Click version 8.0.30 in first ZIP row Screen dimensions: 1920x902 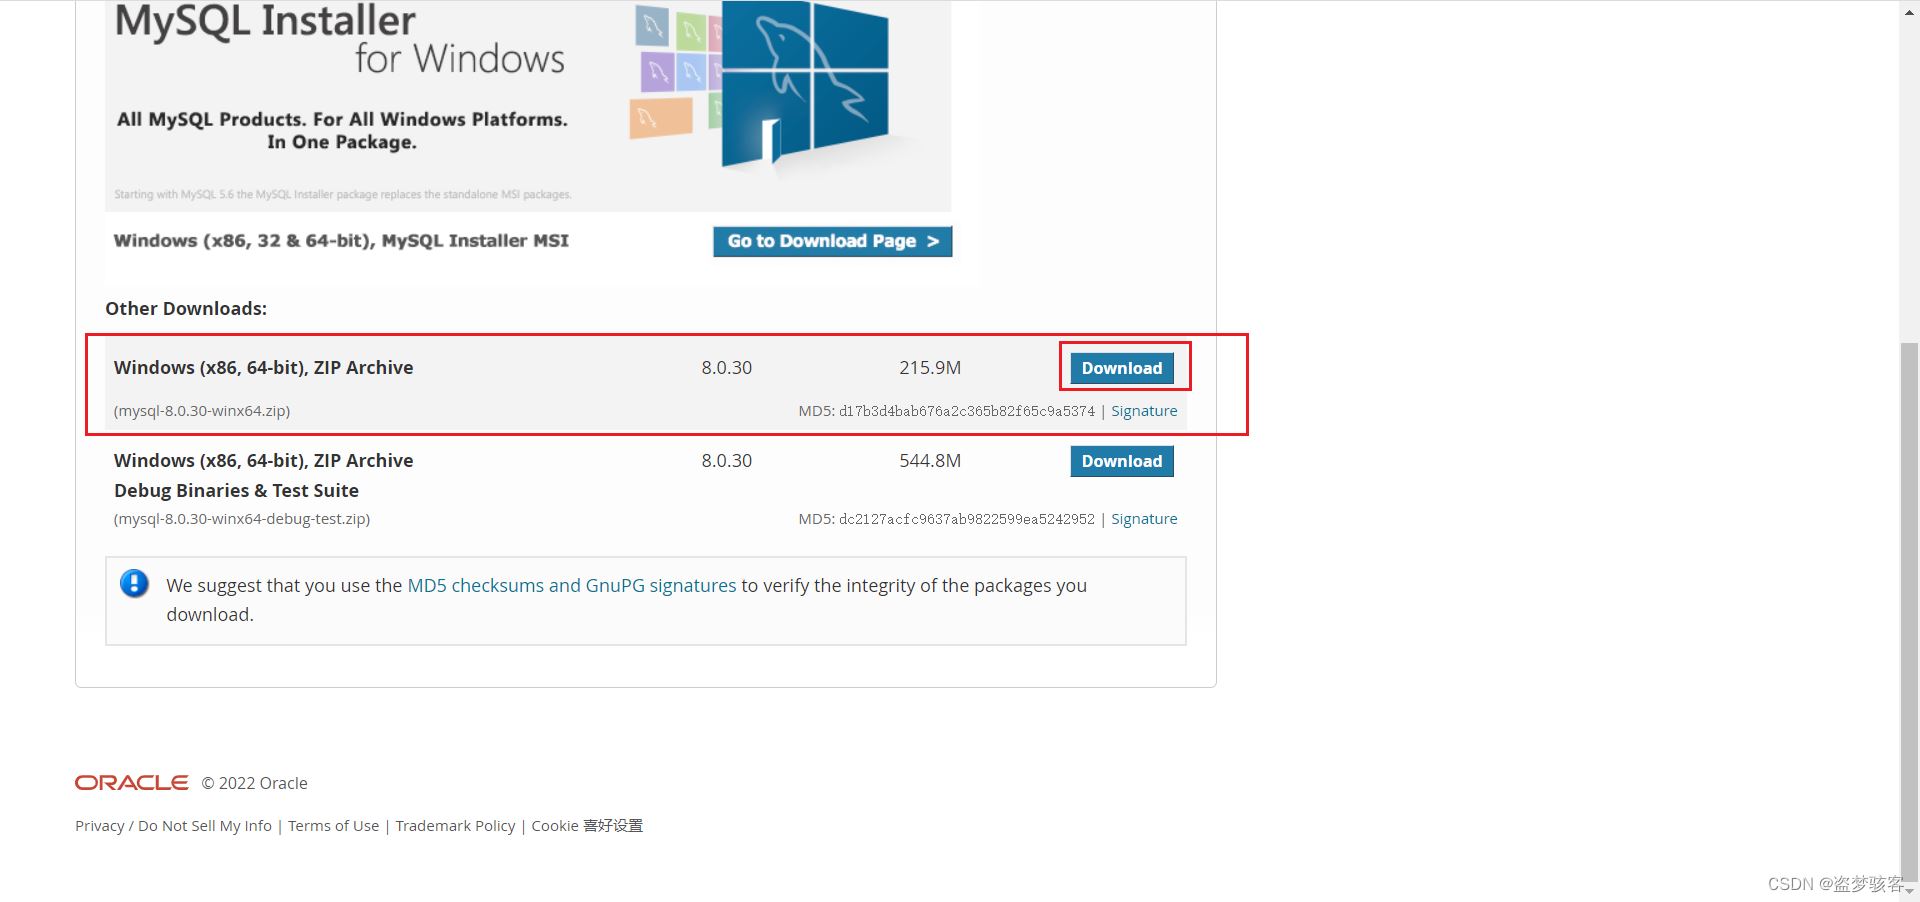point(727,368)
